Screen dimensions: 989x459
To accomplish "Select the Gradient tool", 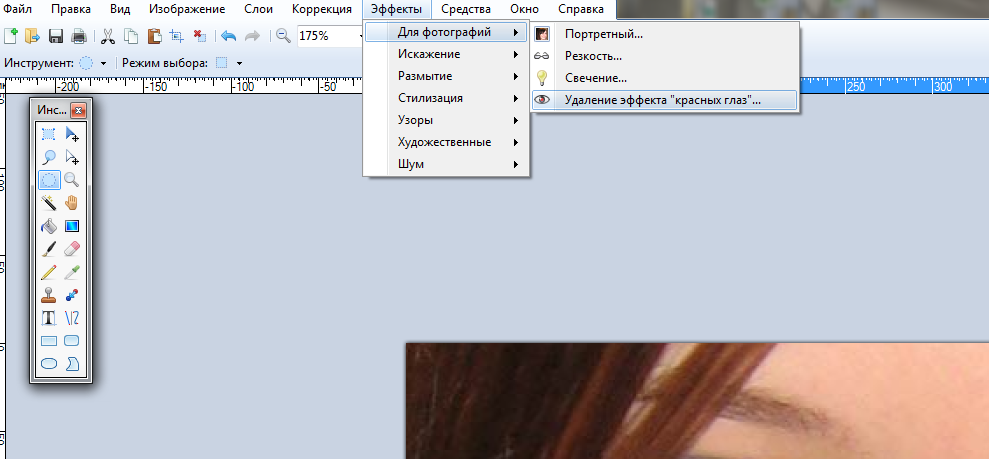I will click(73, 226).
